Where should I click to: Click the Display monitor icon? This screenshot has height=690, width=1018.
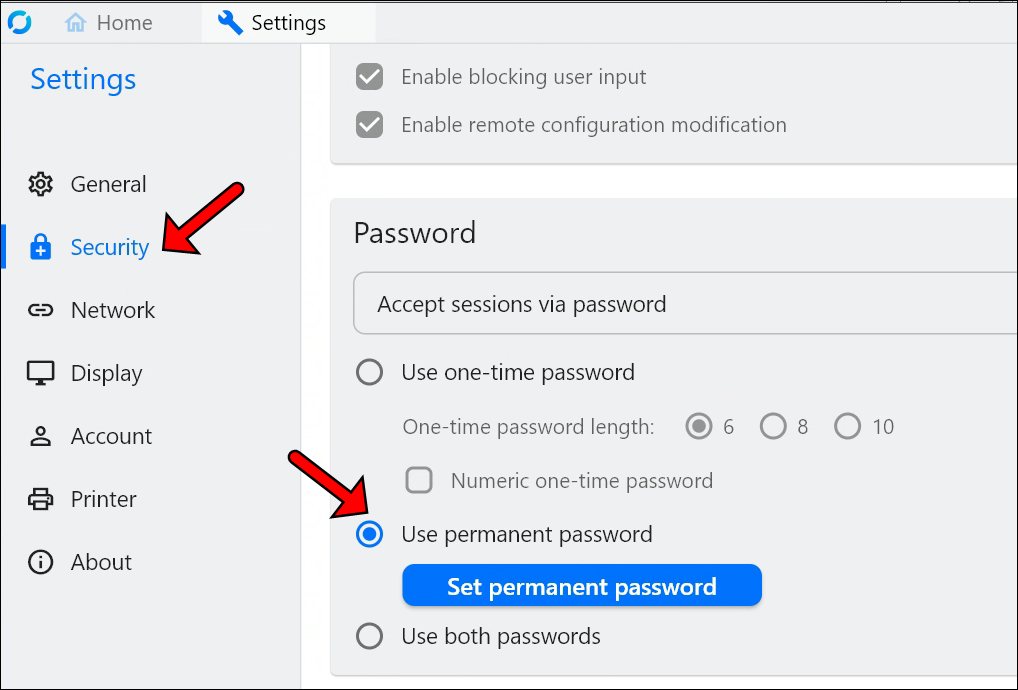point(41,373)
